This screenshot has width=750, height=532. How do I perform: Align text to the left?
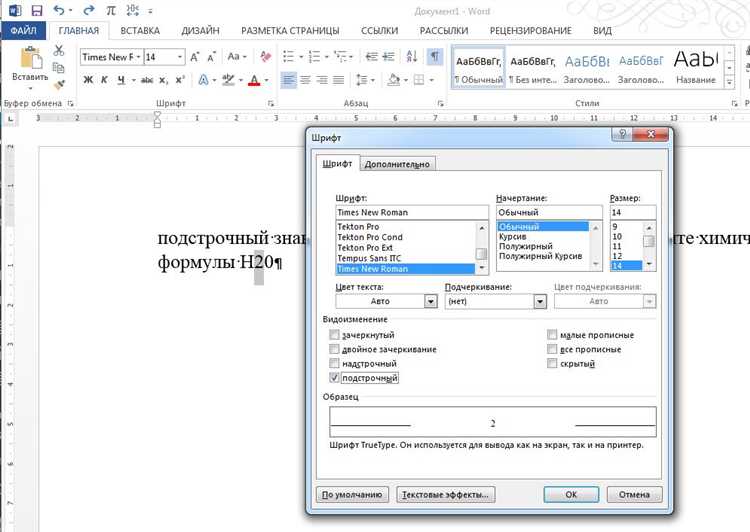288,80
